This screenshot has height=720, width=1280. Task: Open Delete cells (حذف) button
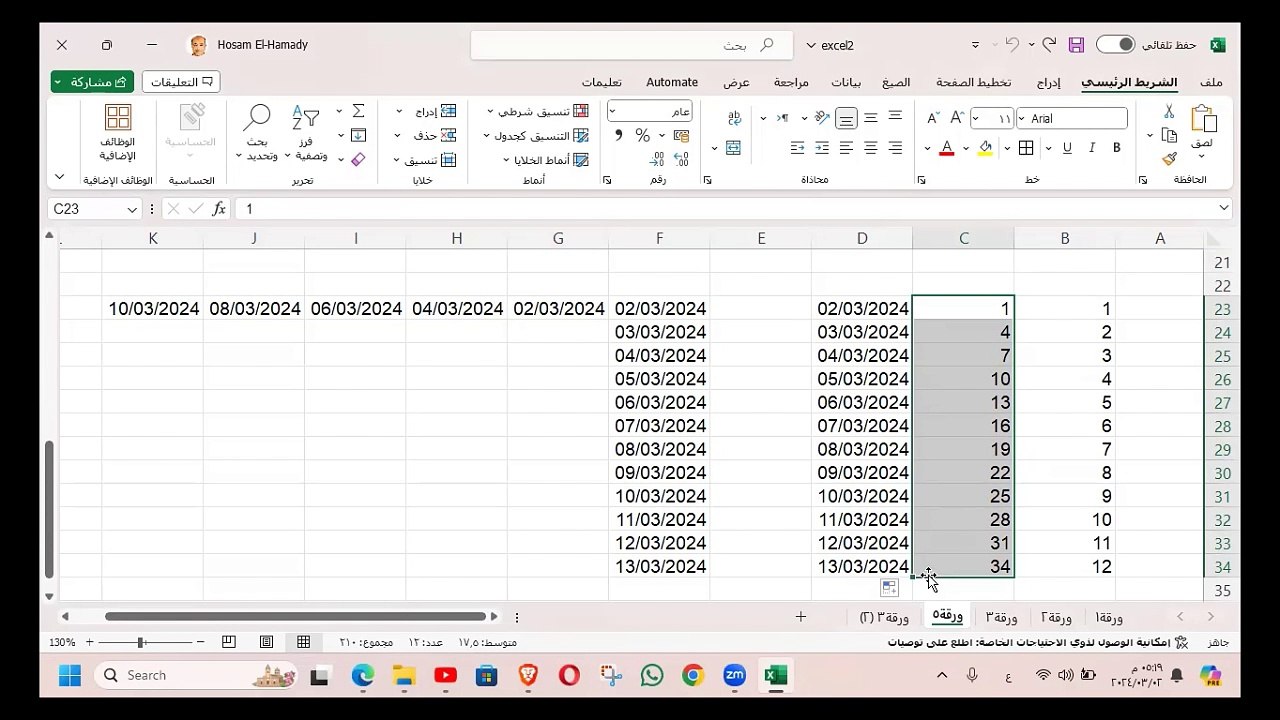427,135
